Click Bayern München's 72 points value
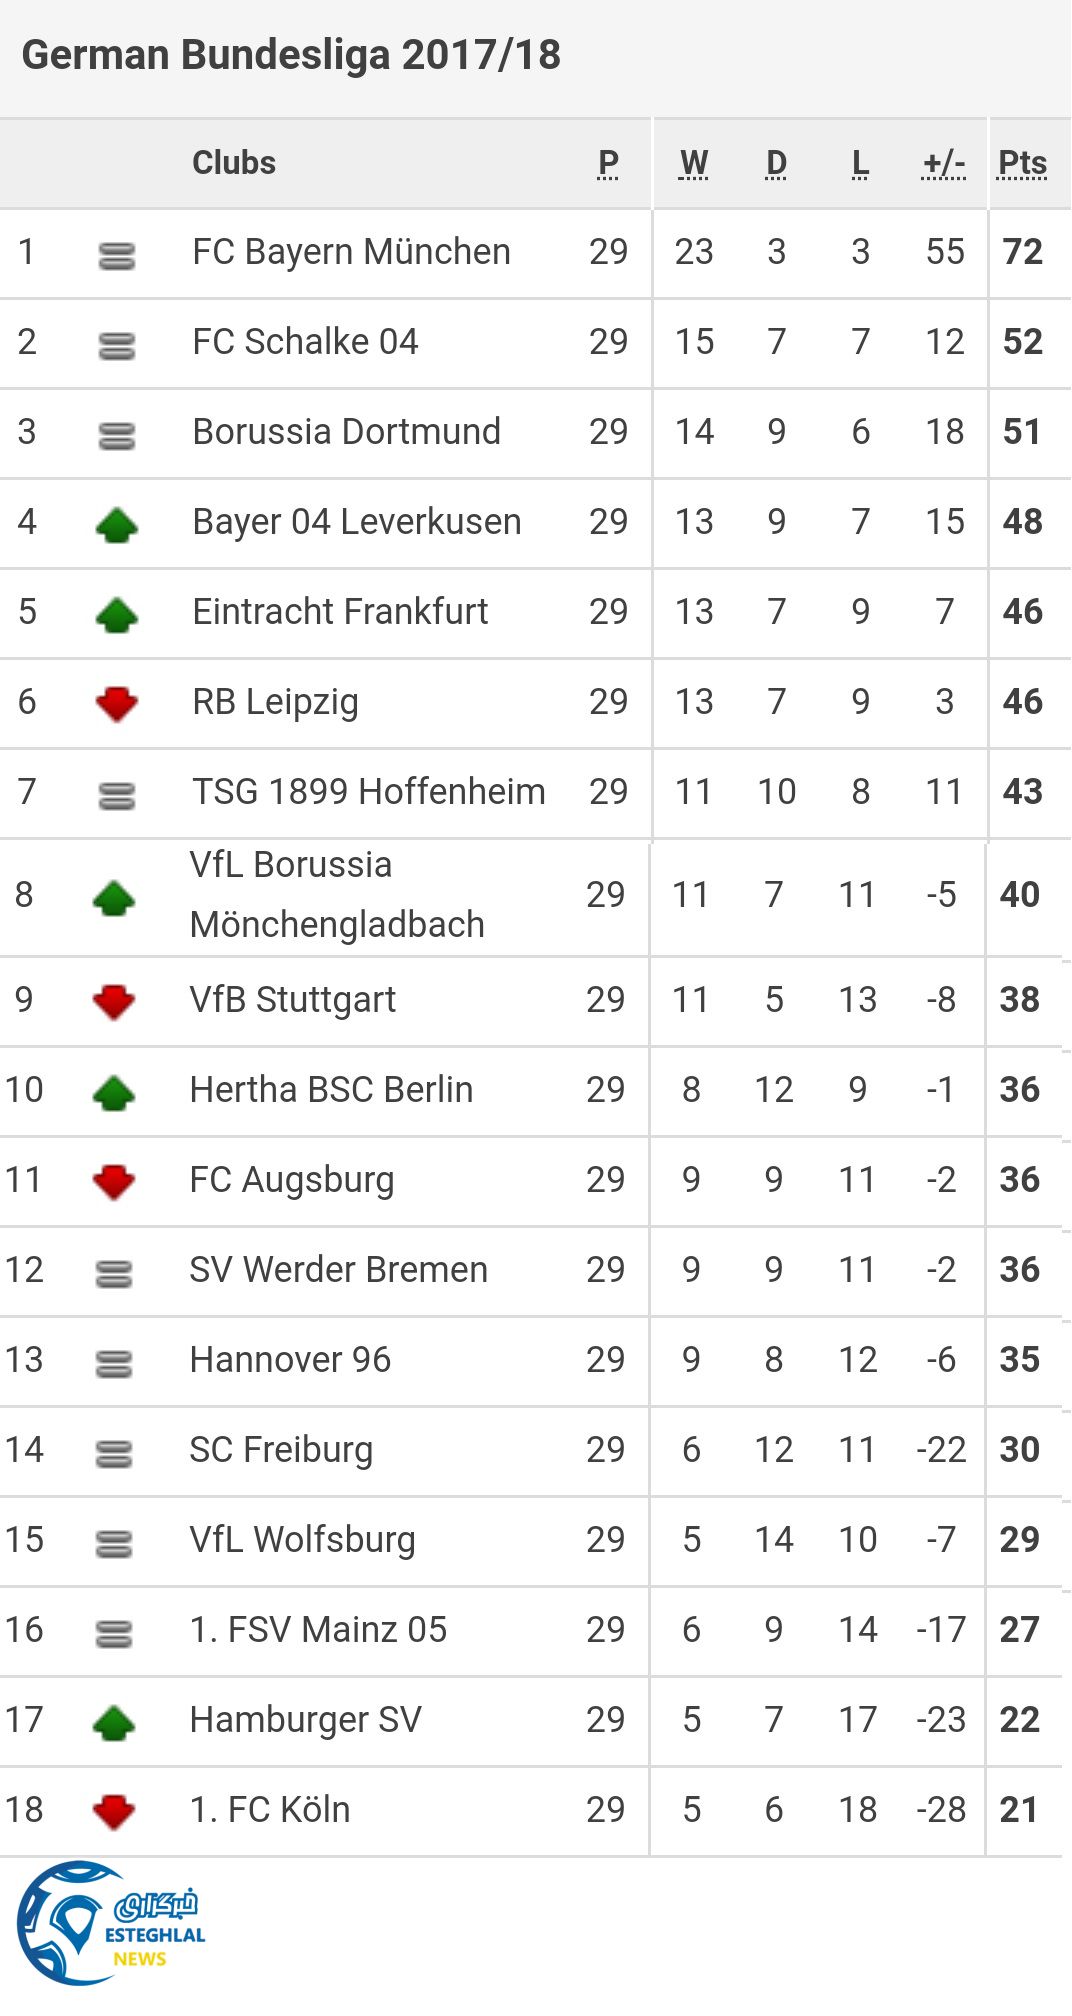The width and height of the screenshot is (1072, 2016). (x=1022, y=252)
